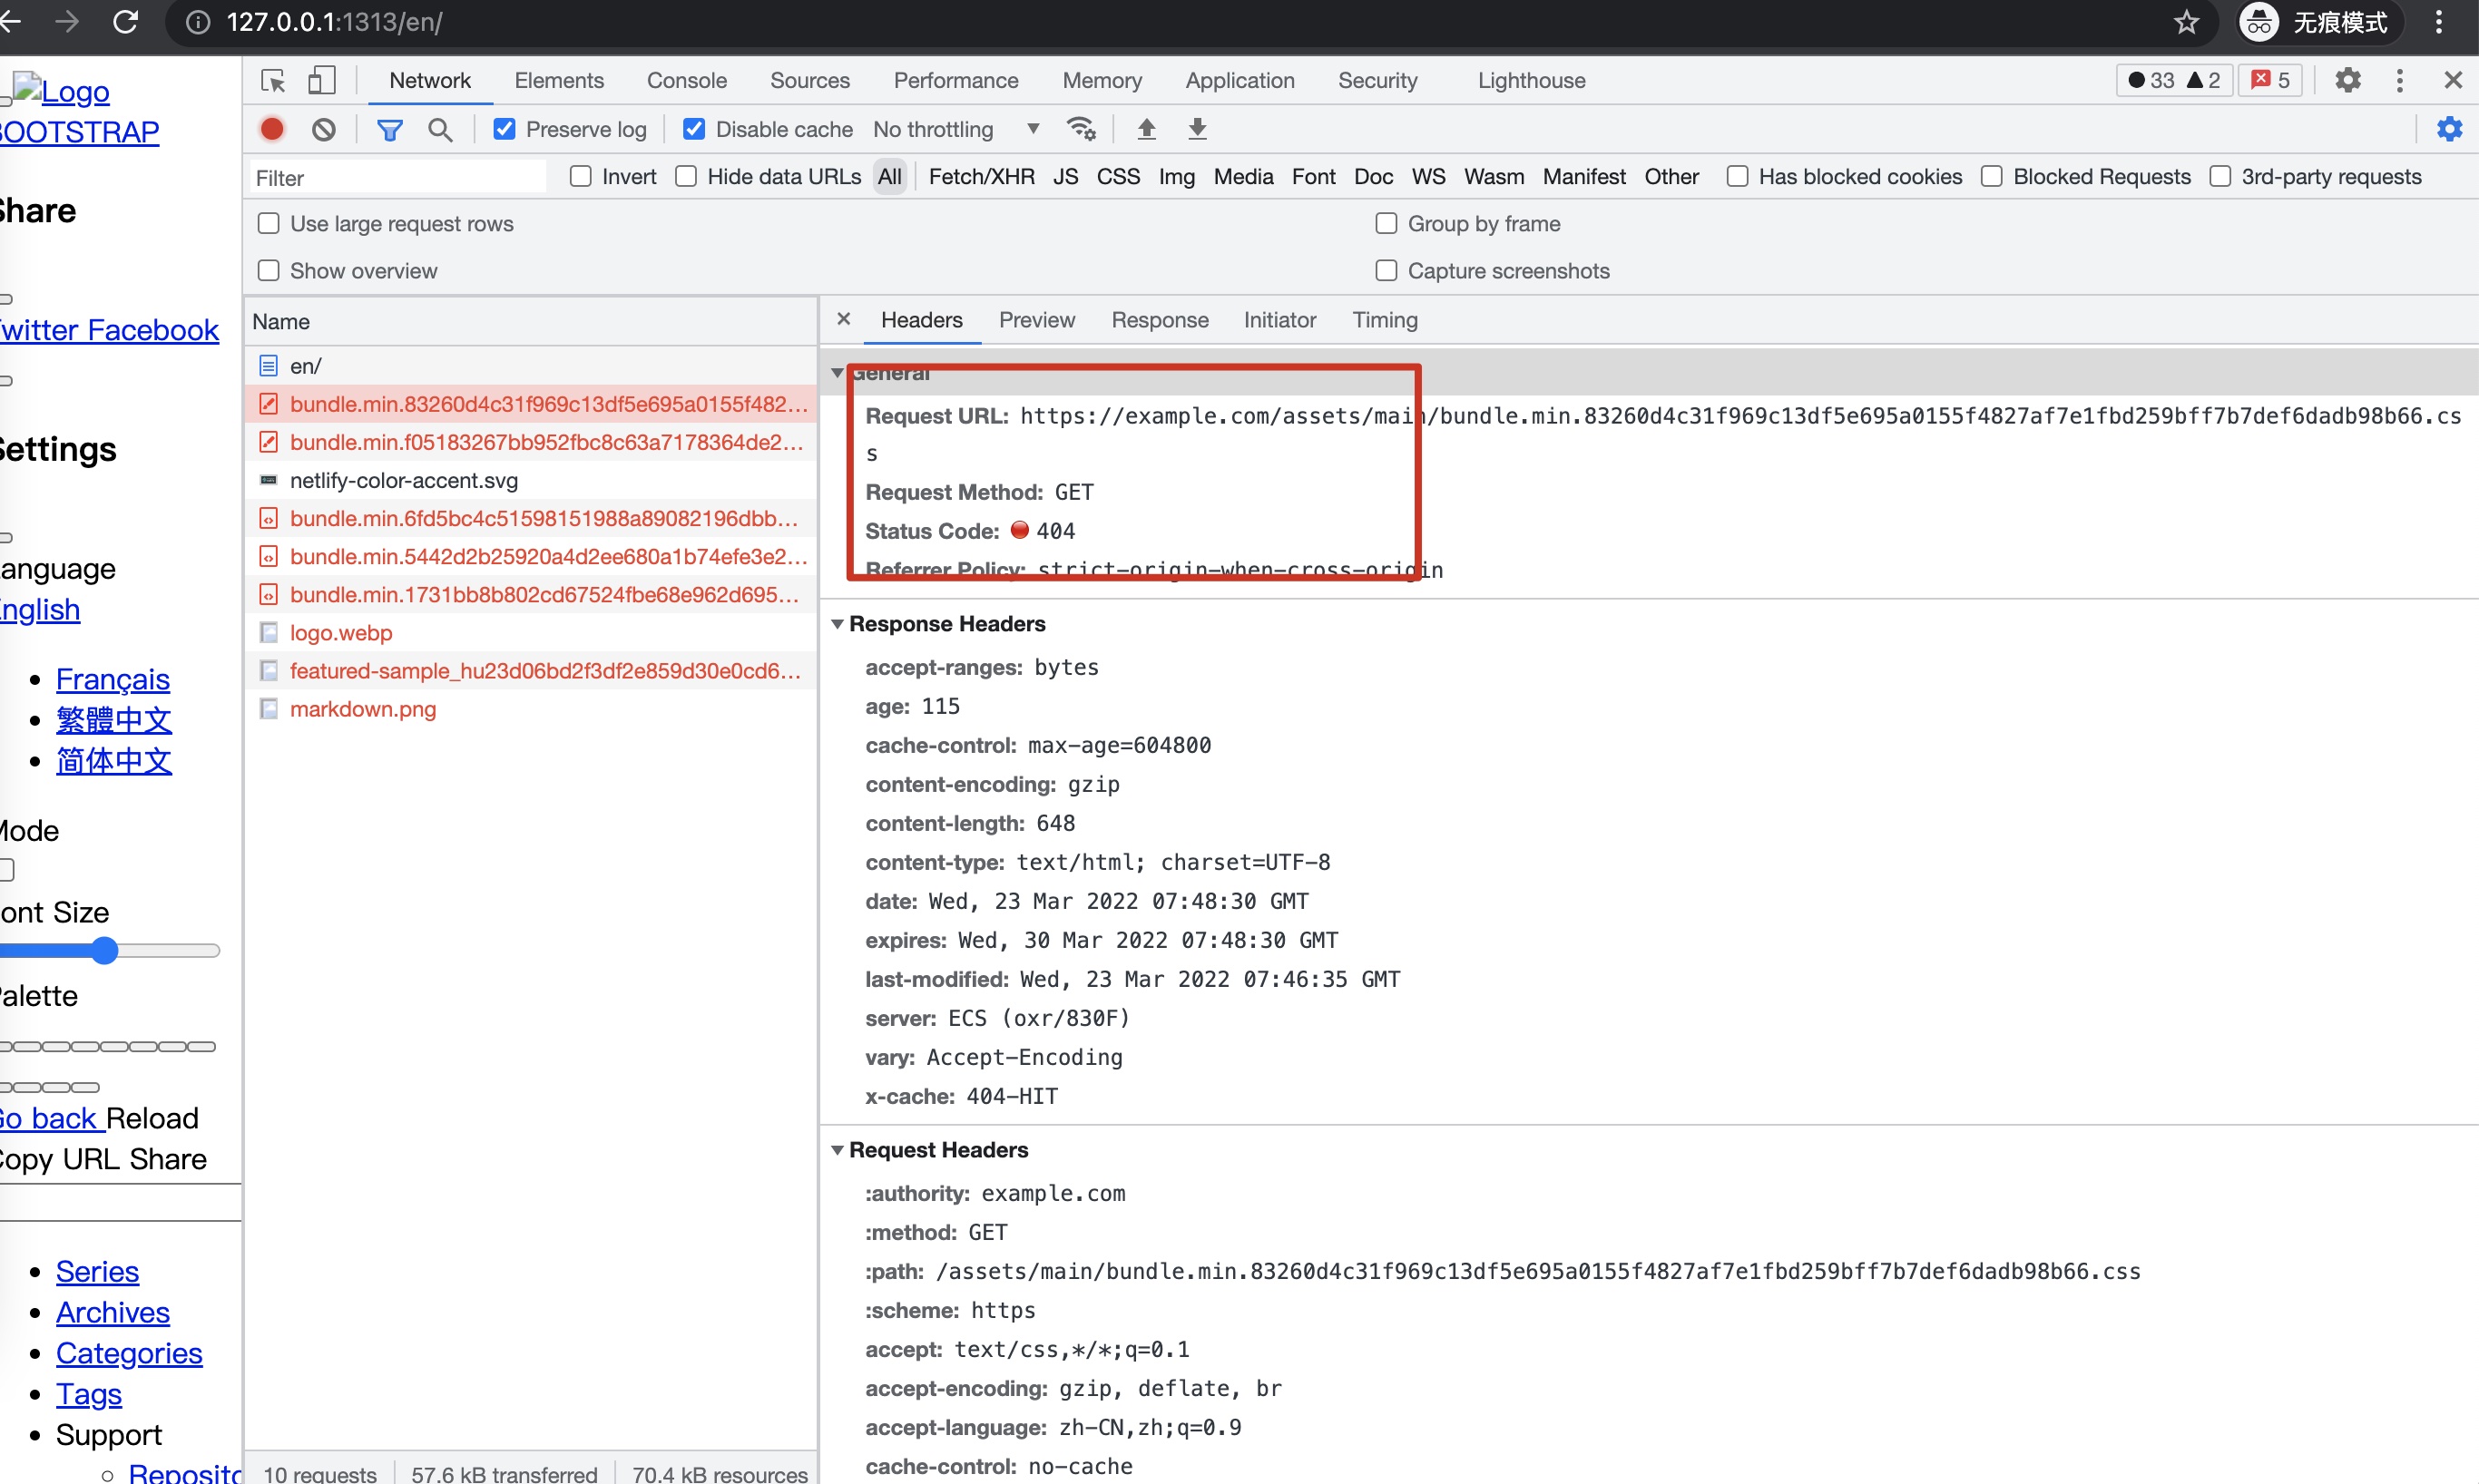Open the Timing tab for the request
Image resolution: width=2479 pixels, height=1484 pixels.
pyautogui.click(x=1385, y=320)
